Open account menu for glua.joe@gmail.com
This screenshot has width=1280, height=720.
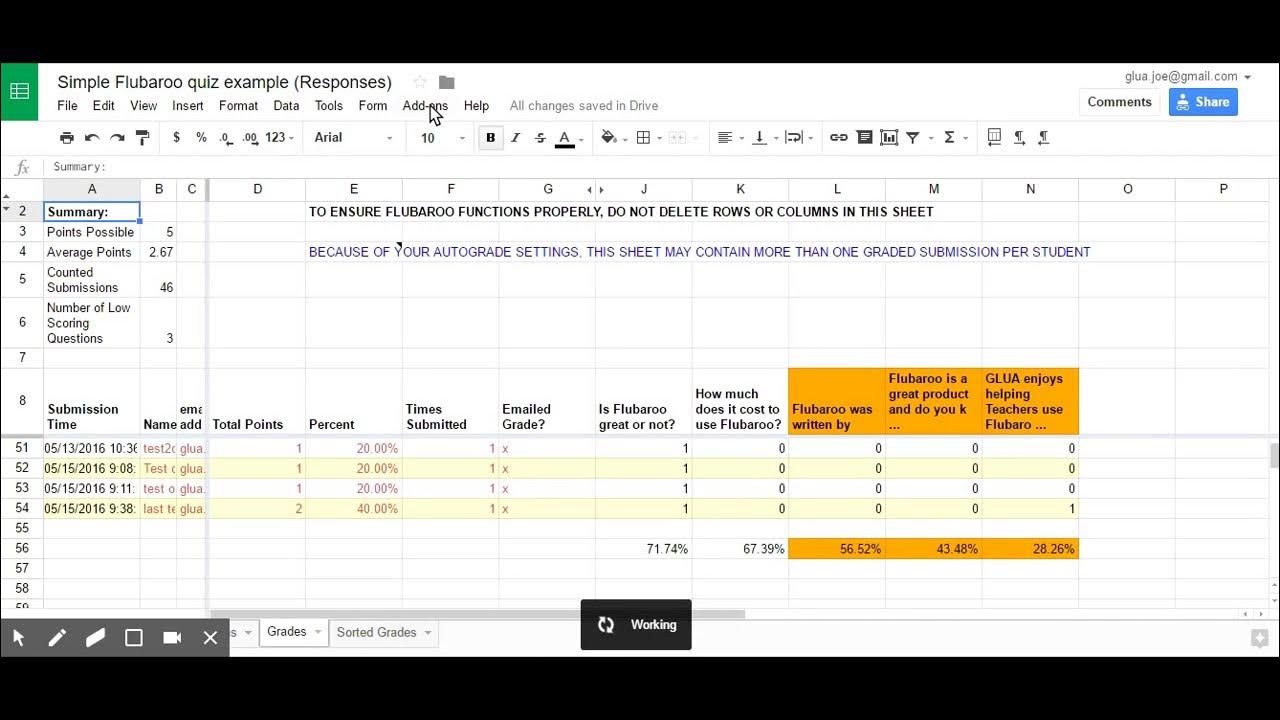point(1187,77)
